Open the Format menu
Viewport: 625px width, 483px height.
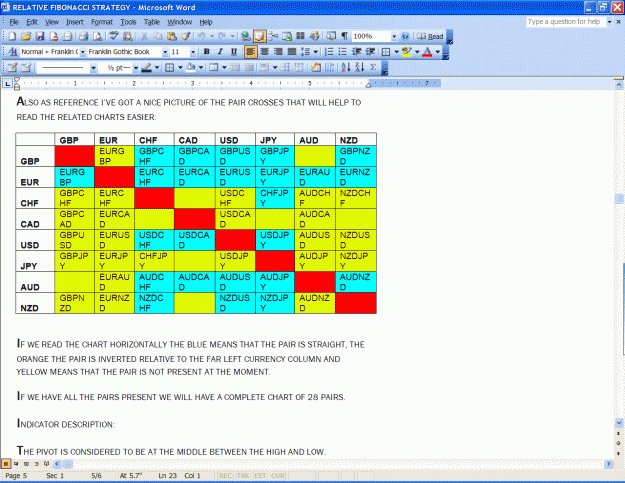[x=102, y=22]
